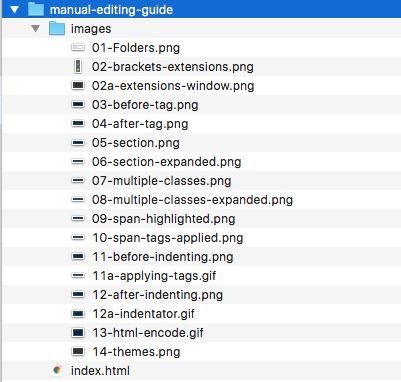Select file name 06-section-expanded.png
Image resolution: width=401 pixels, height=382 pixels.
[167, 162]
